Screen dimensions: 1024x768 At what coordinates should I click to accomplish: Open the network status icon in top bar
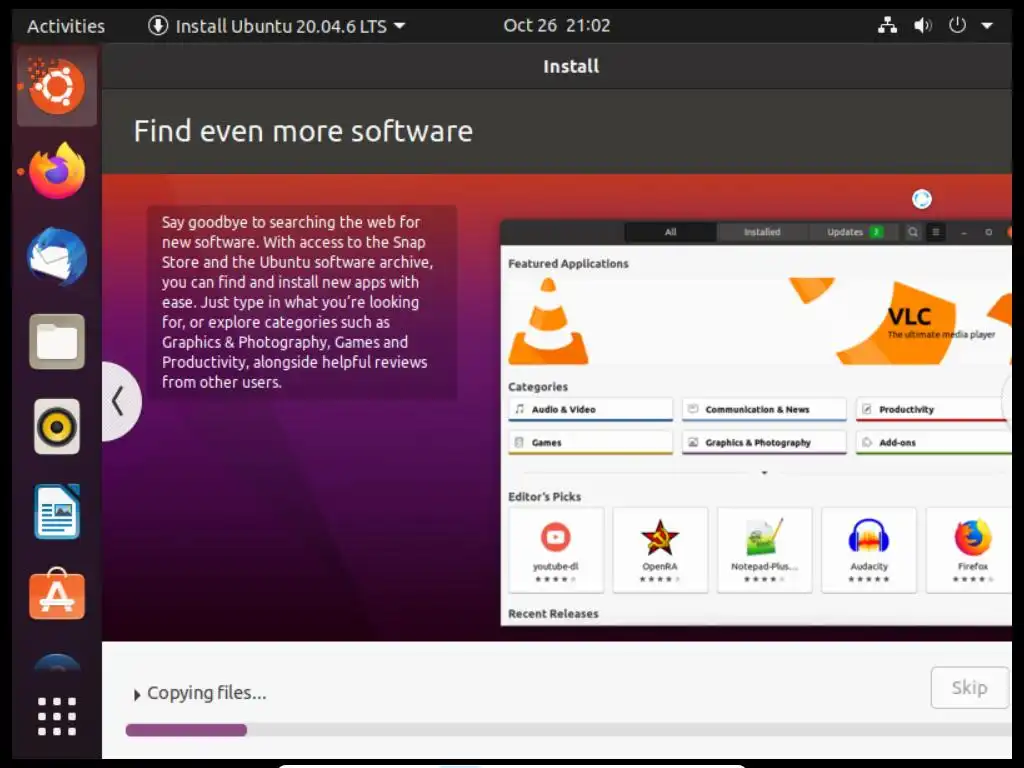click(887, 25)
